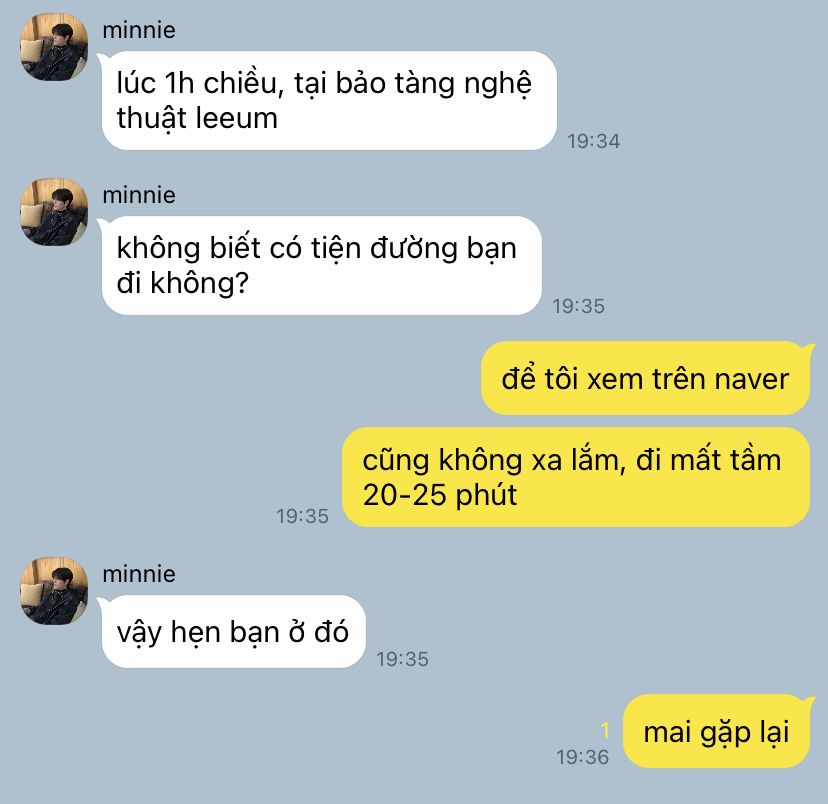The image size is (828, 804).
Task: Tap the name minnie above the third message
Action: point(139,574)
